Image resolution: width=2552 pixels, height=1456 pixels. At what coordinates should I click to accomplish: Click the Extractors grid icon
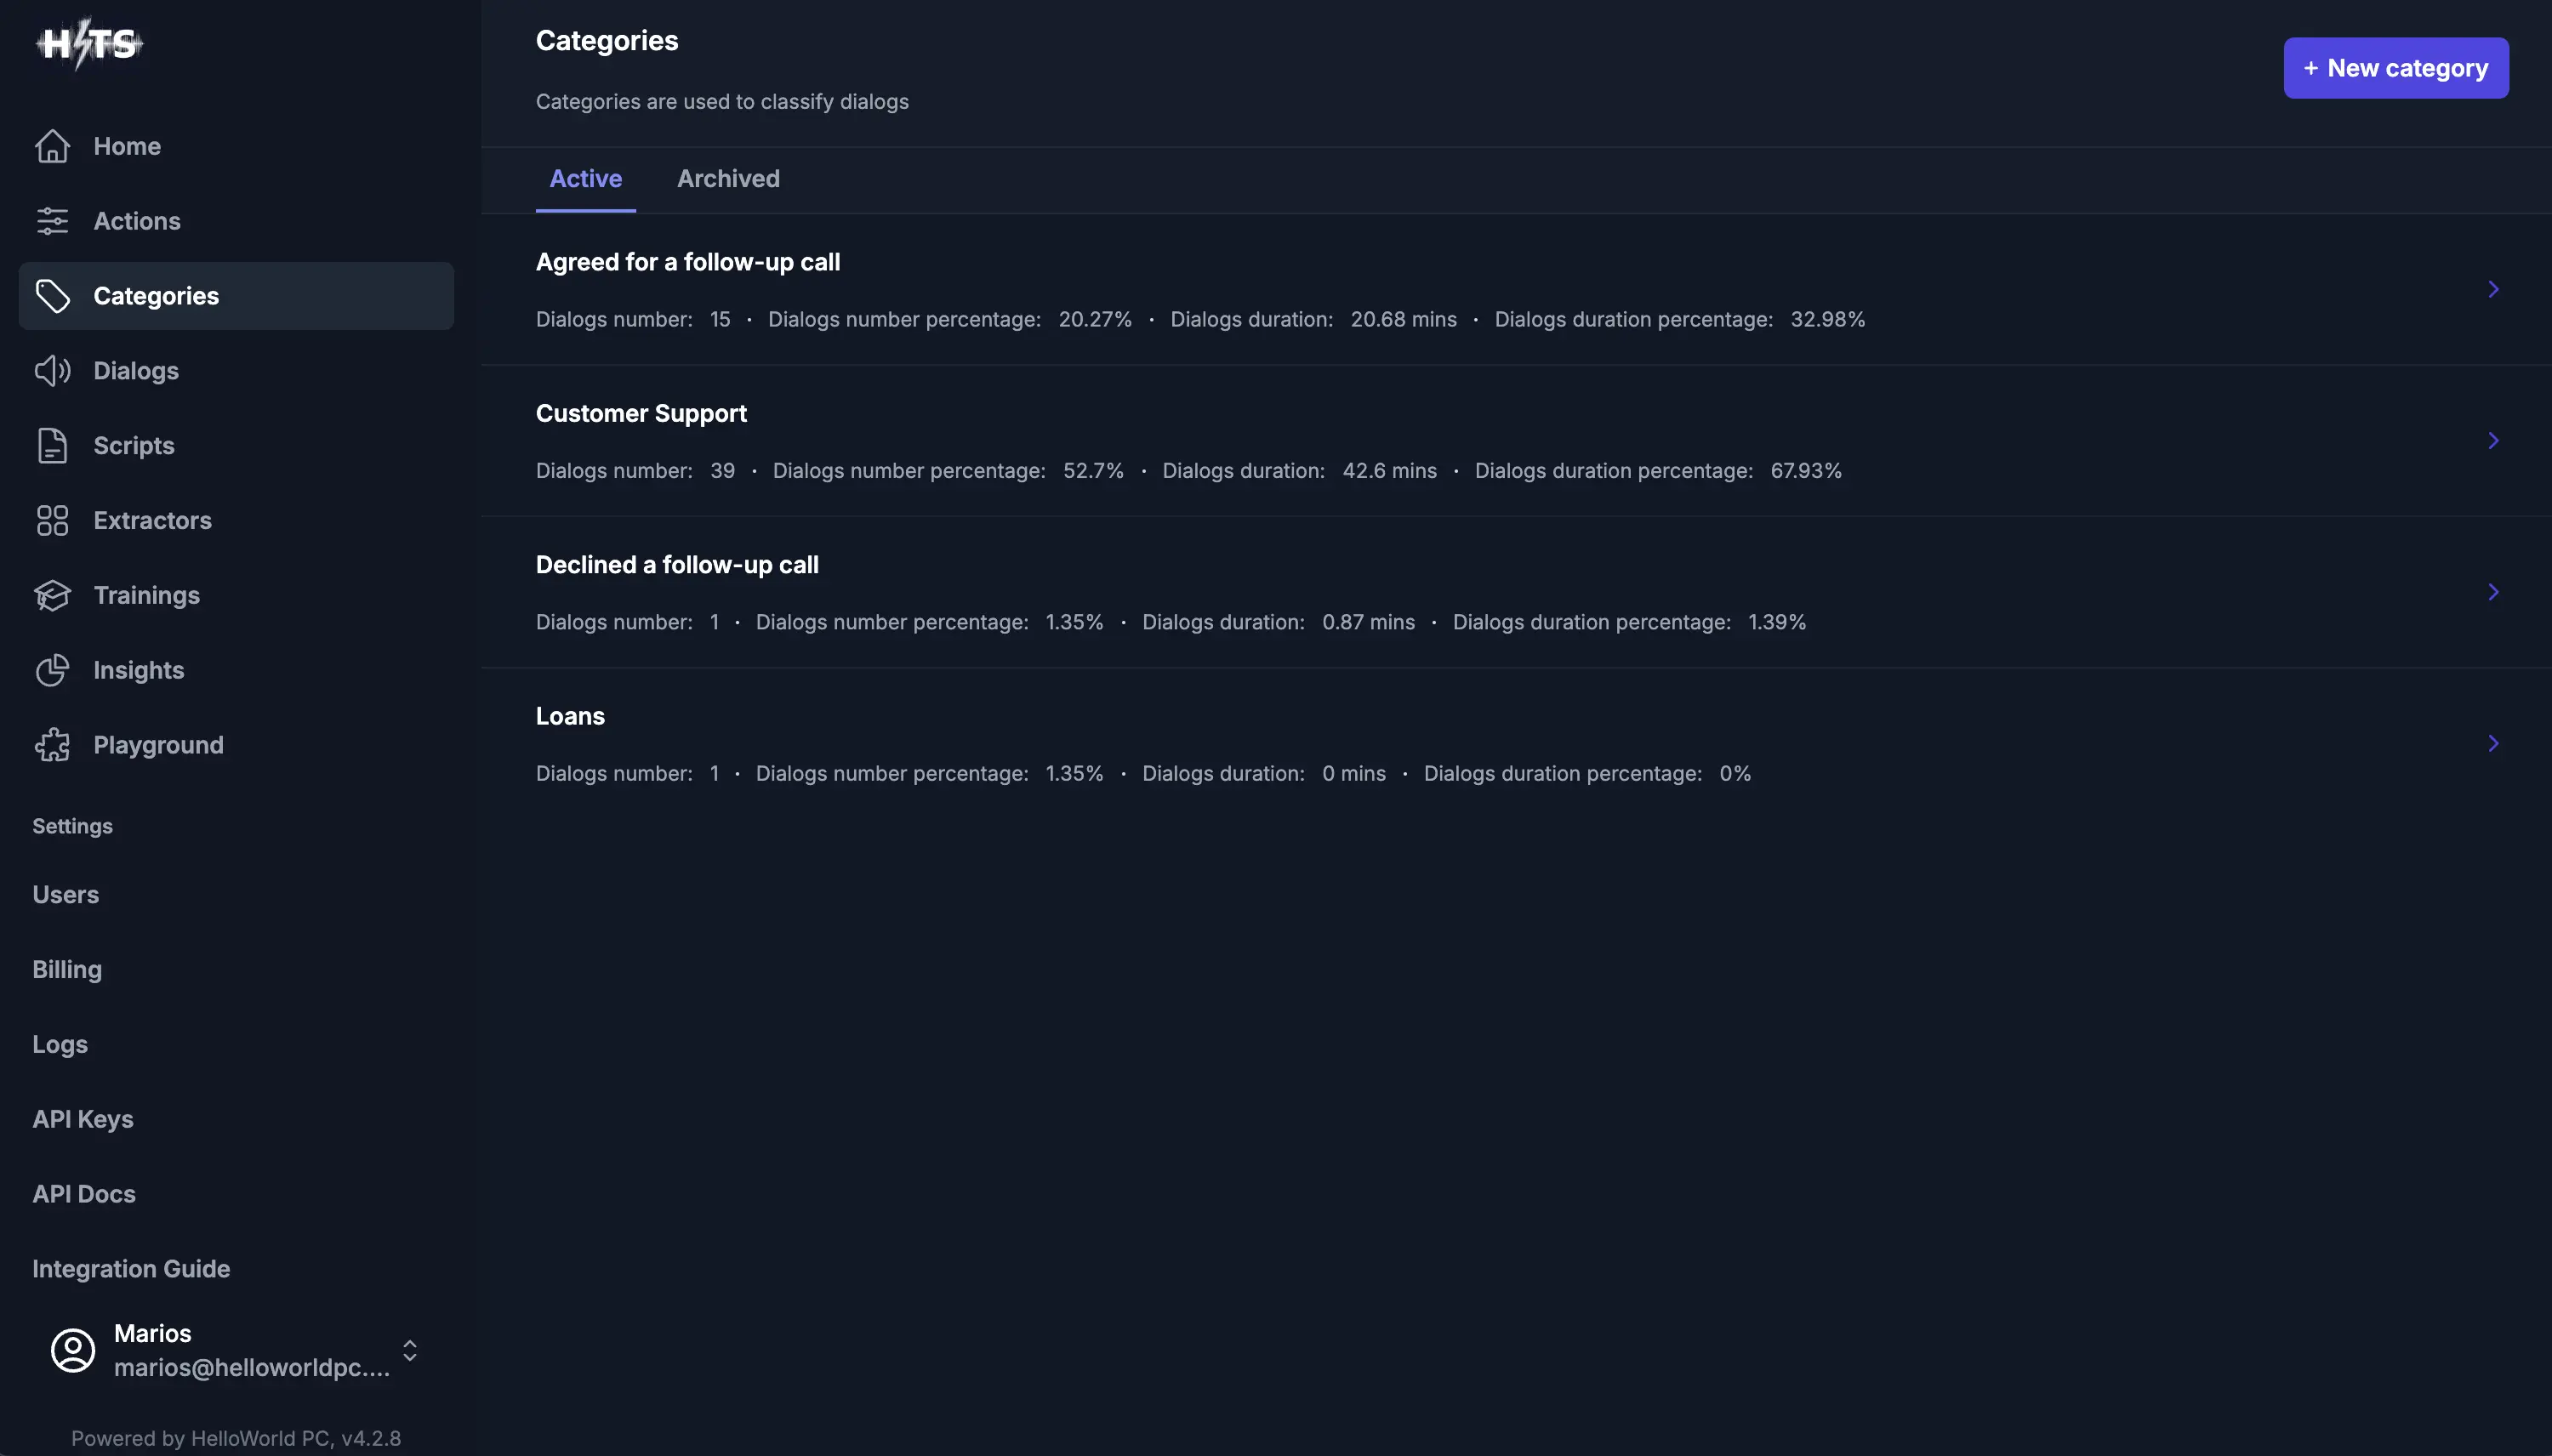tap(52, 520)
